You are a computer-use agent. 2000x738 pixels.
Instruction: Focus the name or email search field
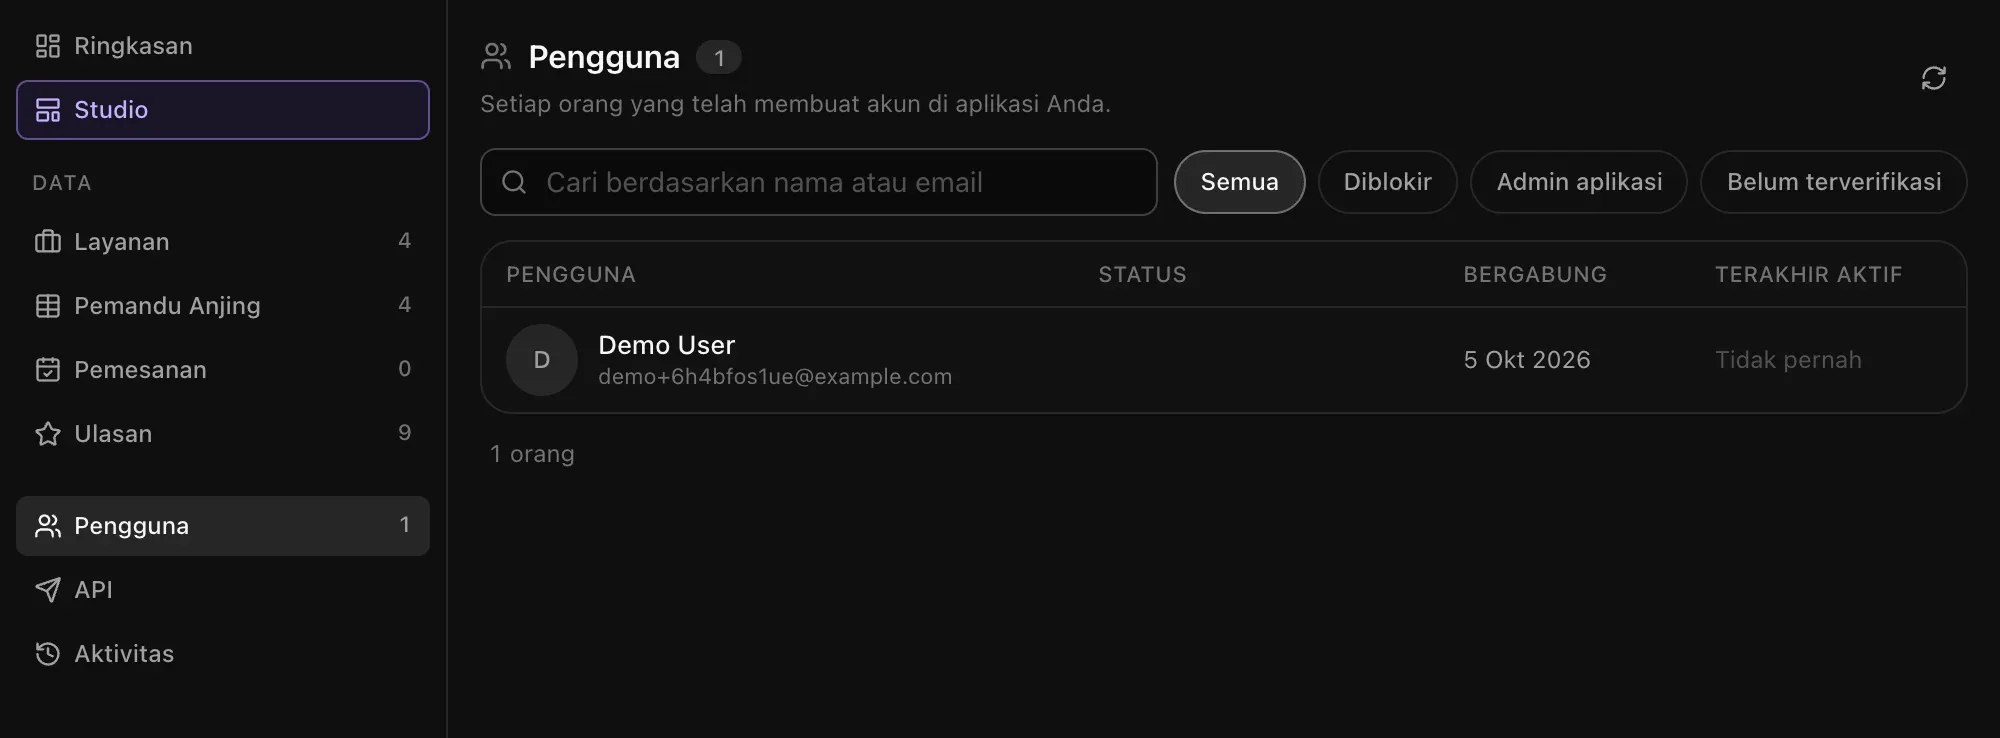(819, 182)
